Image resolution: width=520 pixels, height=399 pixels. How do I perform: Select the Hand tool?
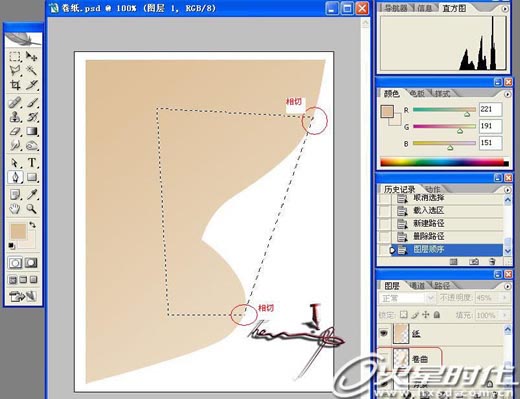(x=15, y=209)
